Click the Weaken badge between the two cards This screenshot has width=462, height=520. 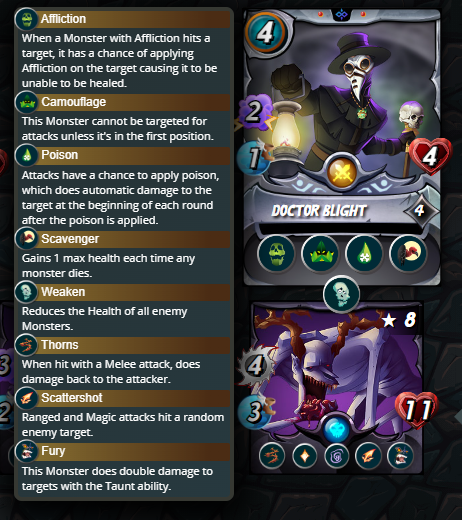coord(341,294)
